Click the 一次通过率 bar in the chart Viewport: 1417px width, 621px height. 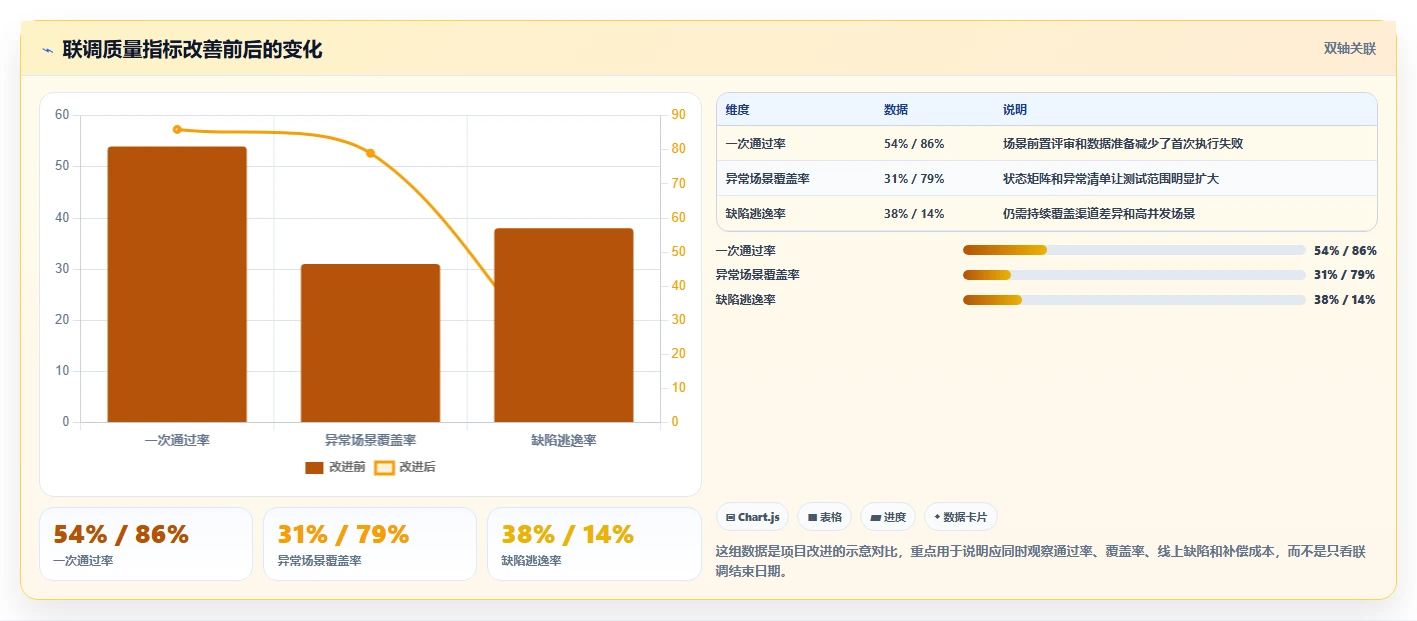click(177, 284)
